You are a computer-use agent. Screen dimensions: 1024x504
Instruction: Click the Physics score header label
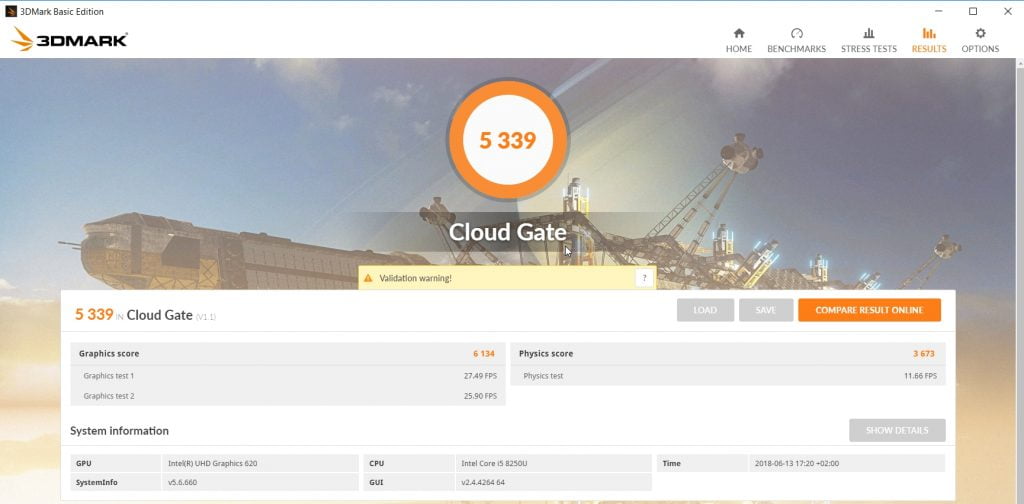pyautogui.click(x=545, y=353)
